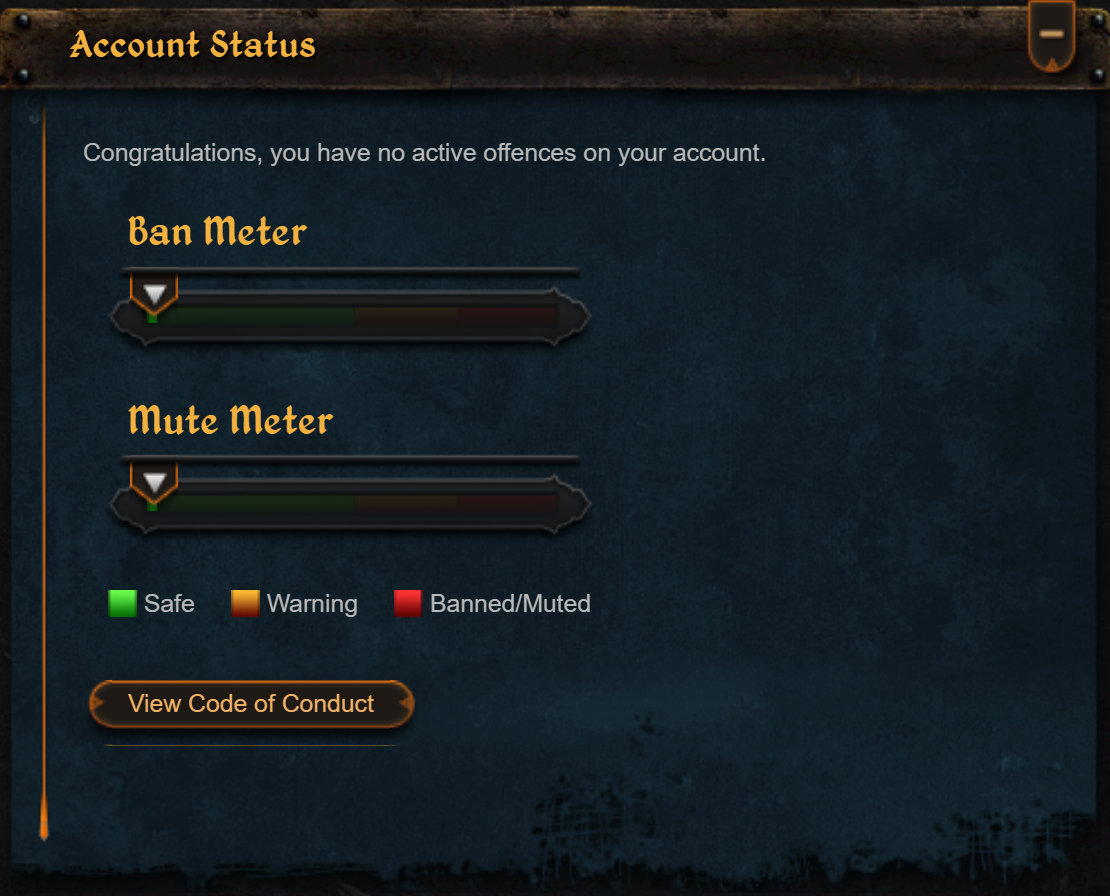Click the Safe legend label text
Screen dimensions: 1110x896
coord(169,604)
